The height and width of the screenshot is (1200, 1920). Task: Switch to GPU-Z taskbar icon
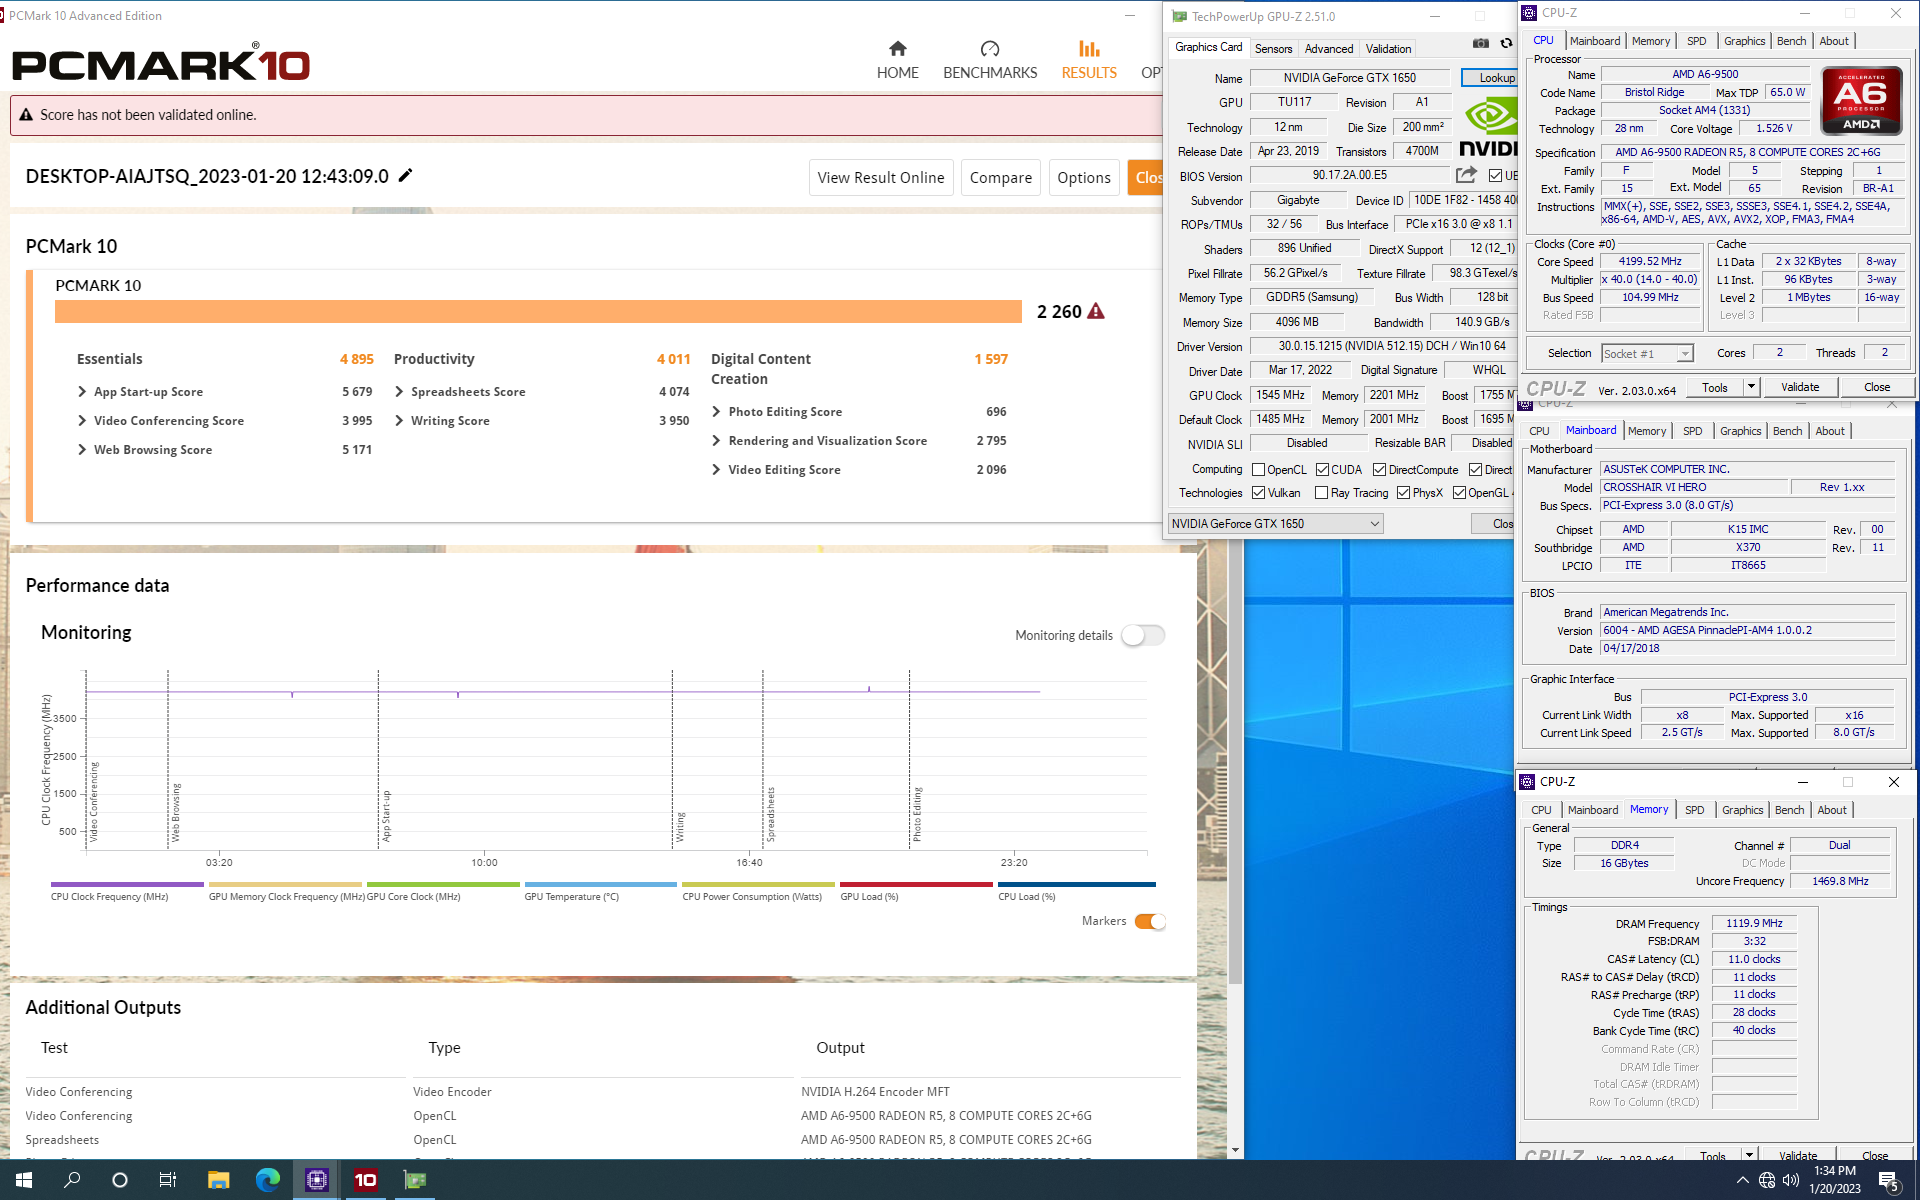[414, 1180]
